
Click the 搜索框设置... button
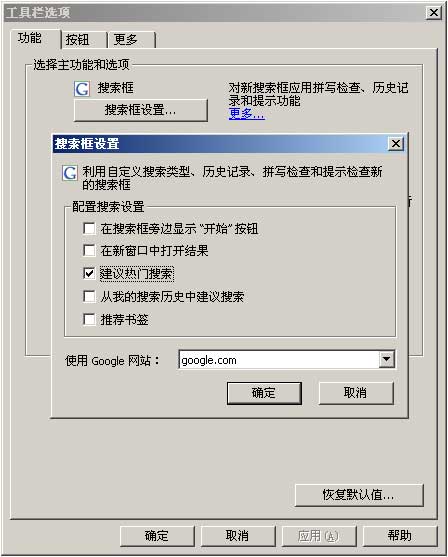coord(140,110)
